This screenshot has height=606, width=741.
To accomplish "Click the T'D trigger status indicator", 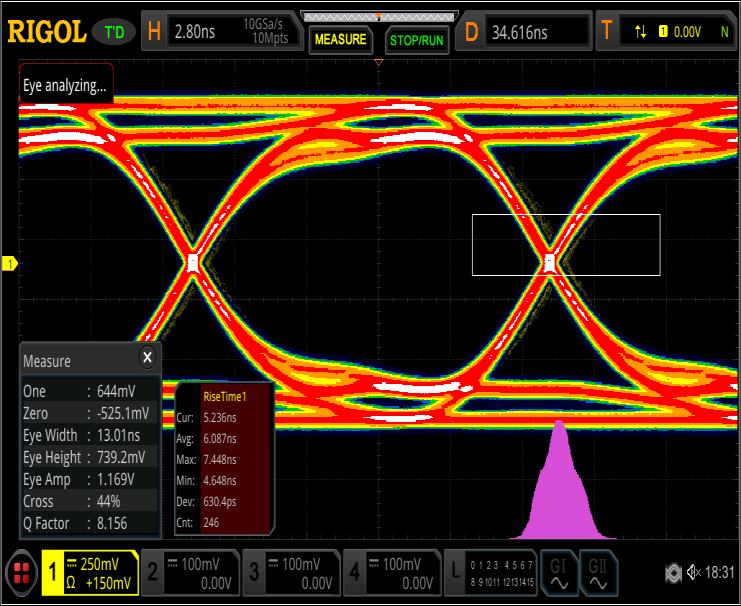I will click(114, 32).
